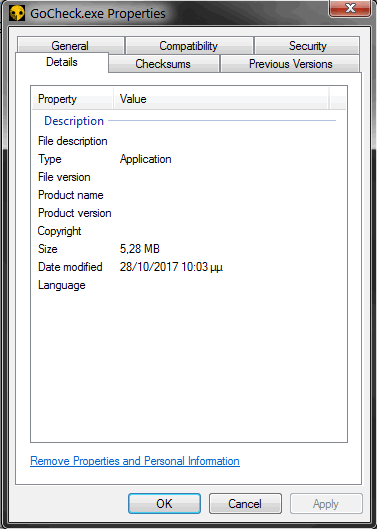Open Remove Properties and Personal Information link

tap(135, 461)
